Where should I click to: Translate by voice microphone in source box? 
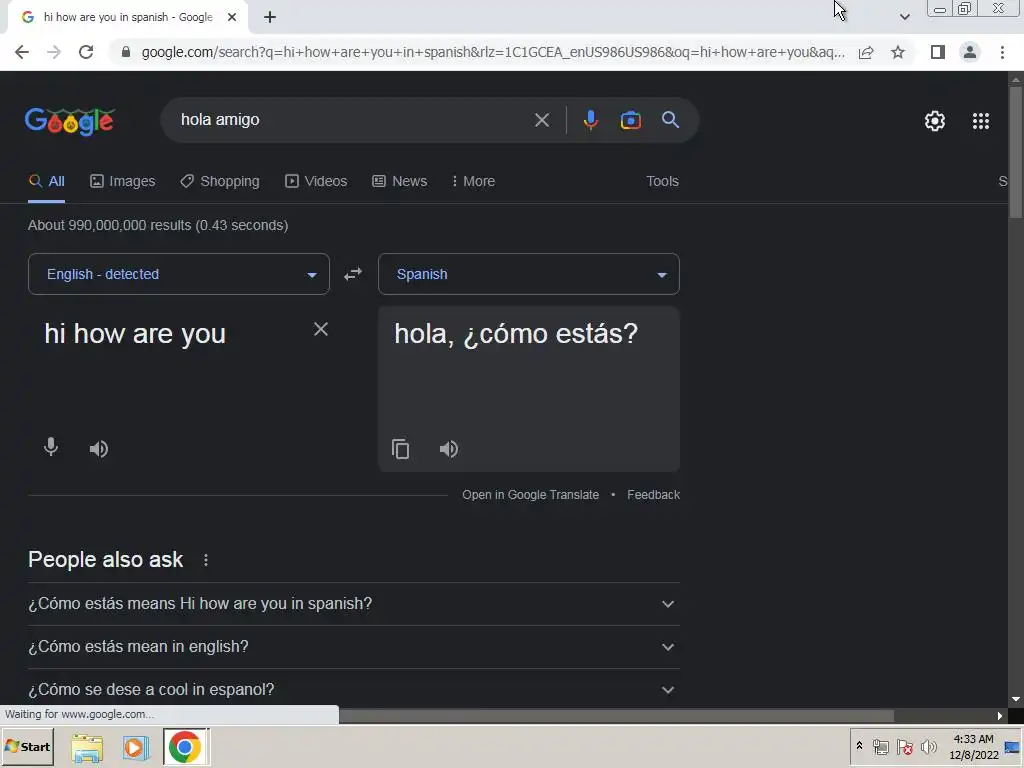click(x=51, y=447)
